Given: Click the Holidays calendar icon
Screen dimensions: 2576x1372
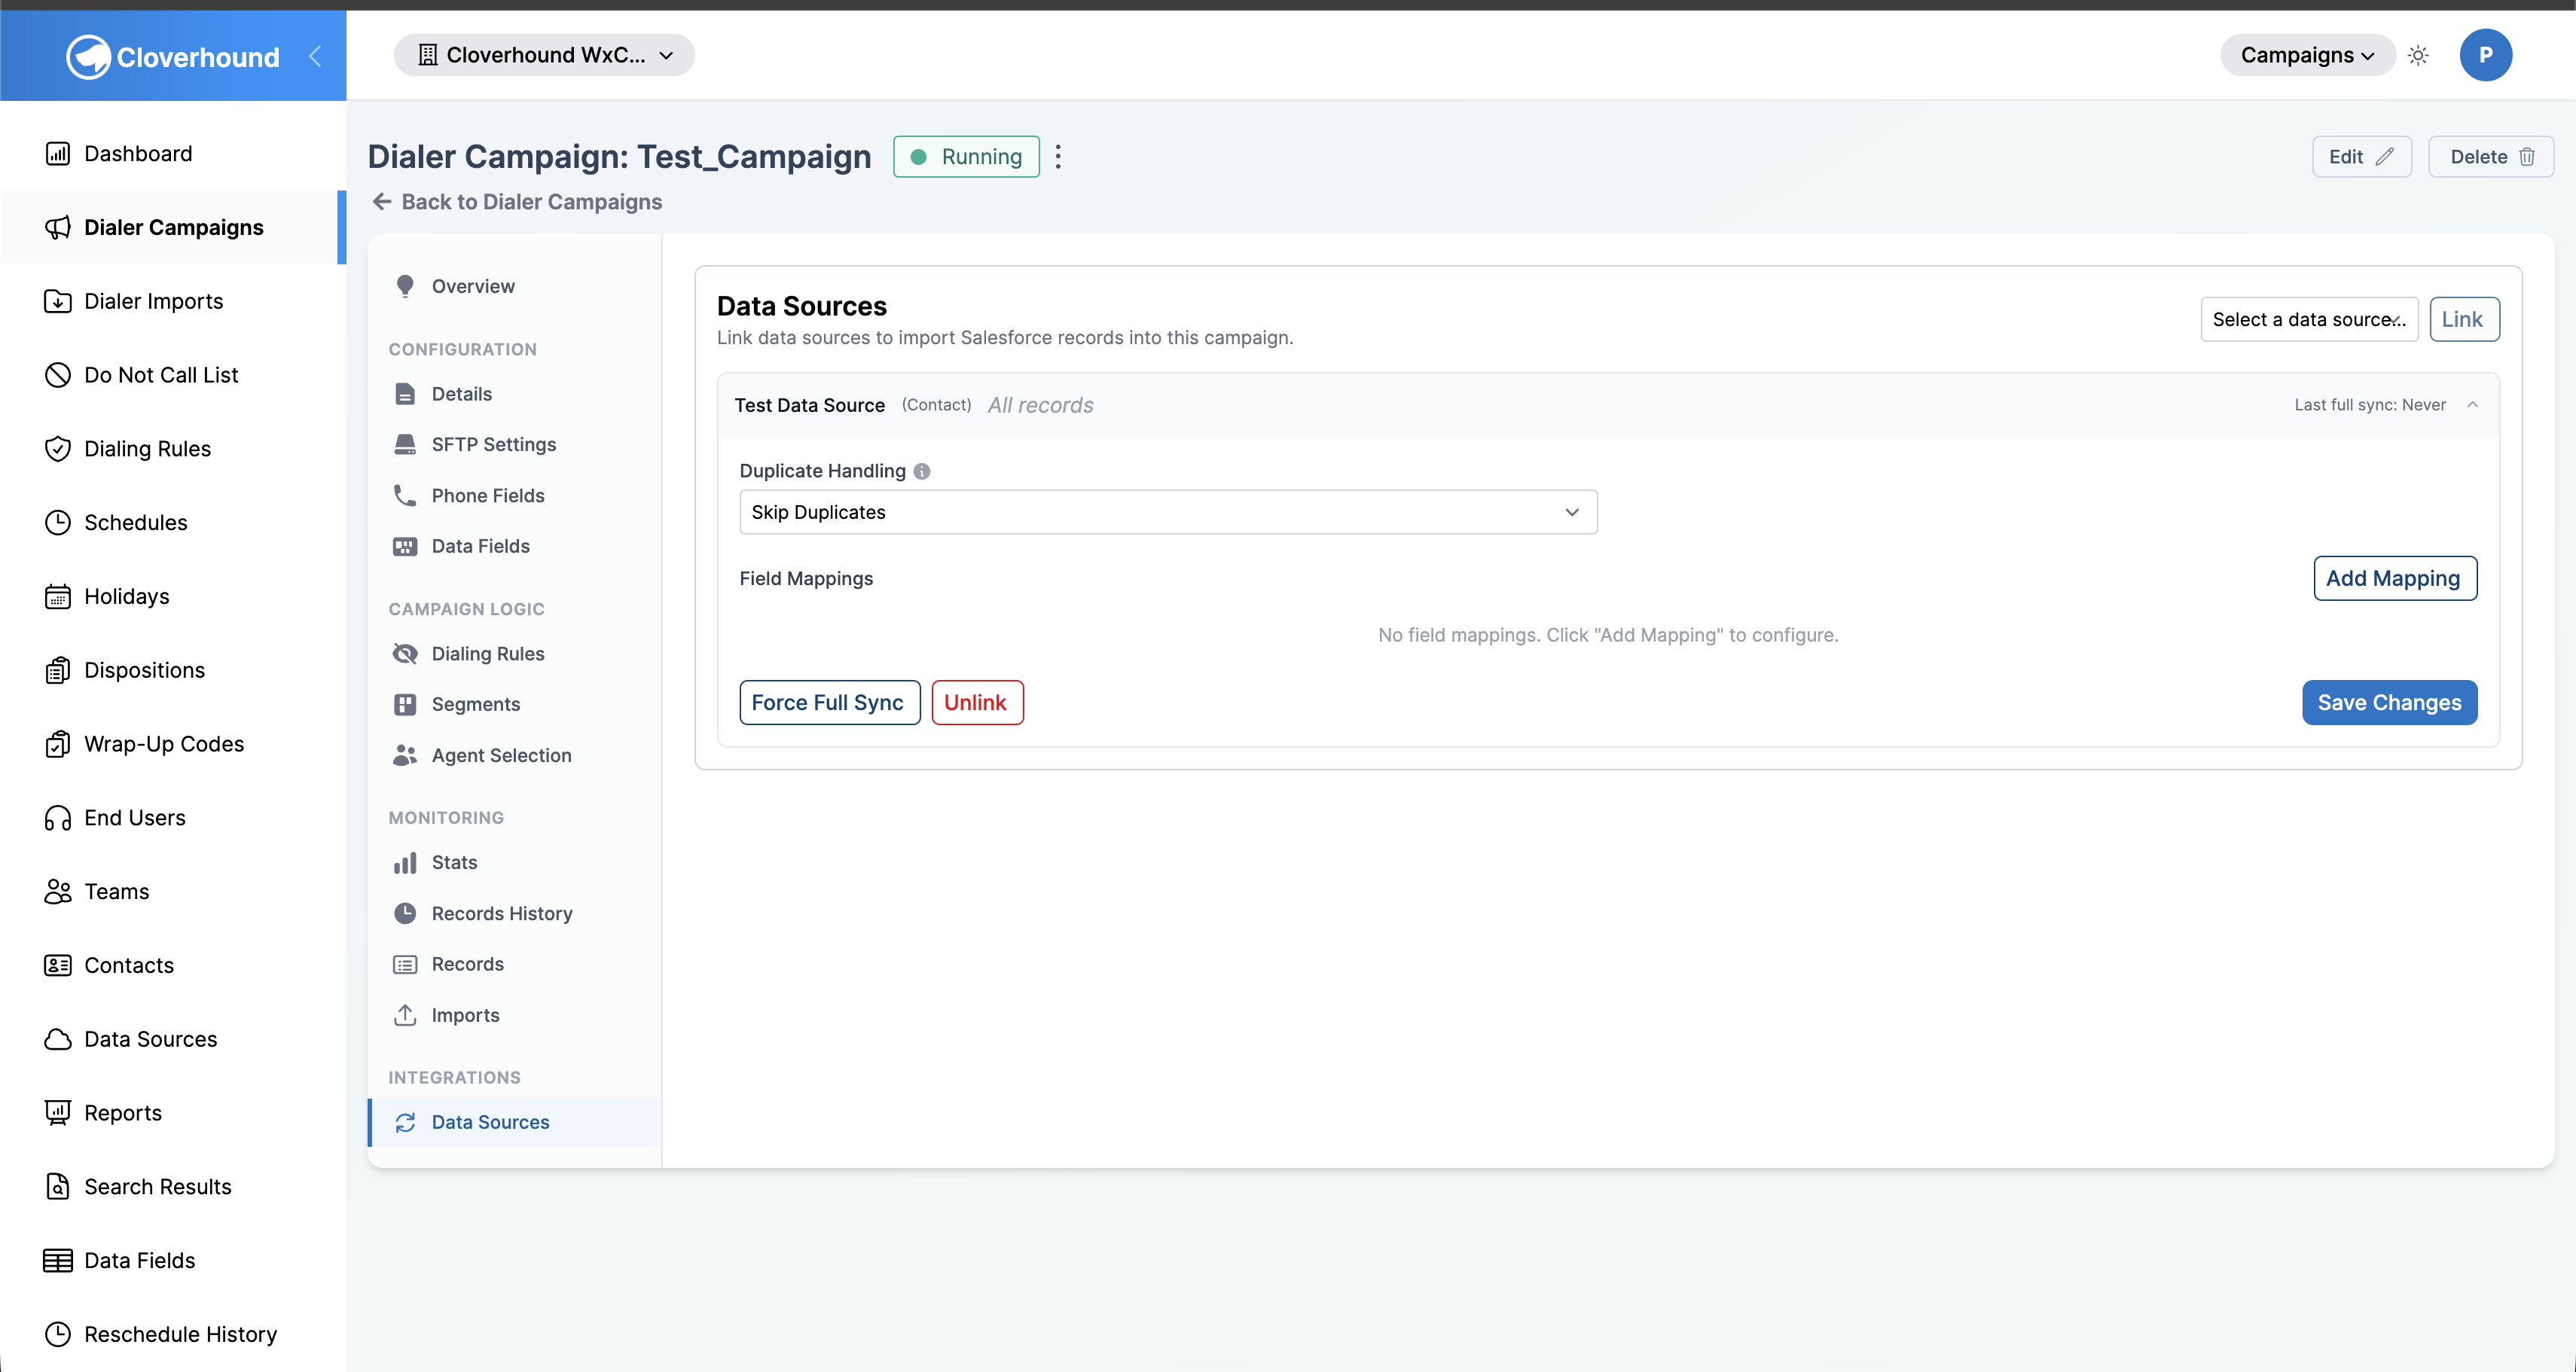Looking at the screenshot, I should [58, 596].
